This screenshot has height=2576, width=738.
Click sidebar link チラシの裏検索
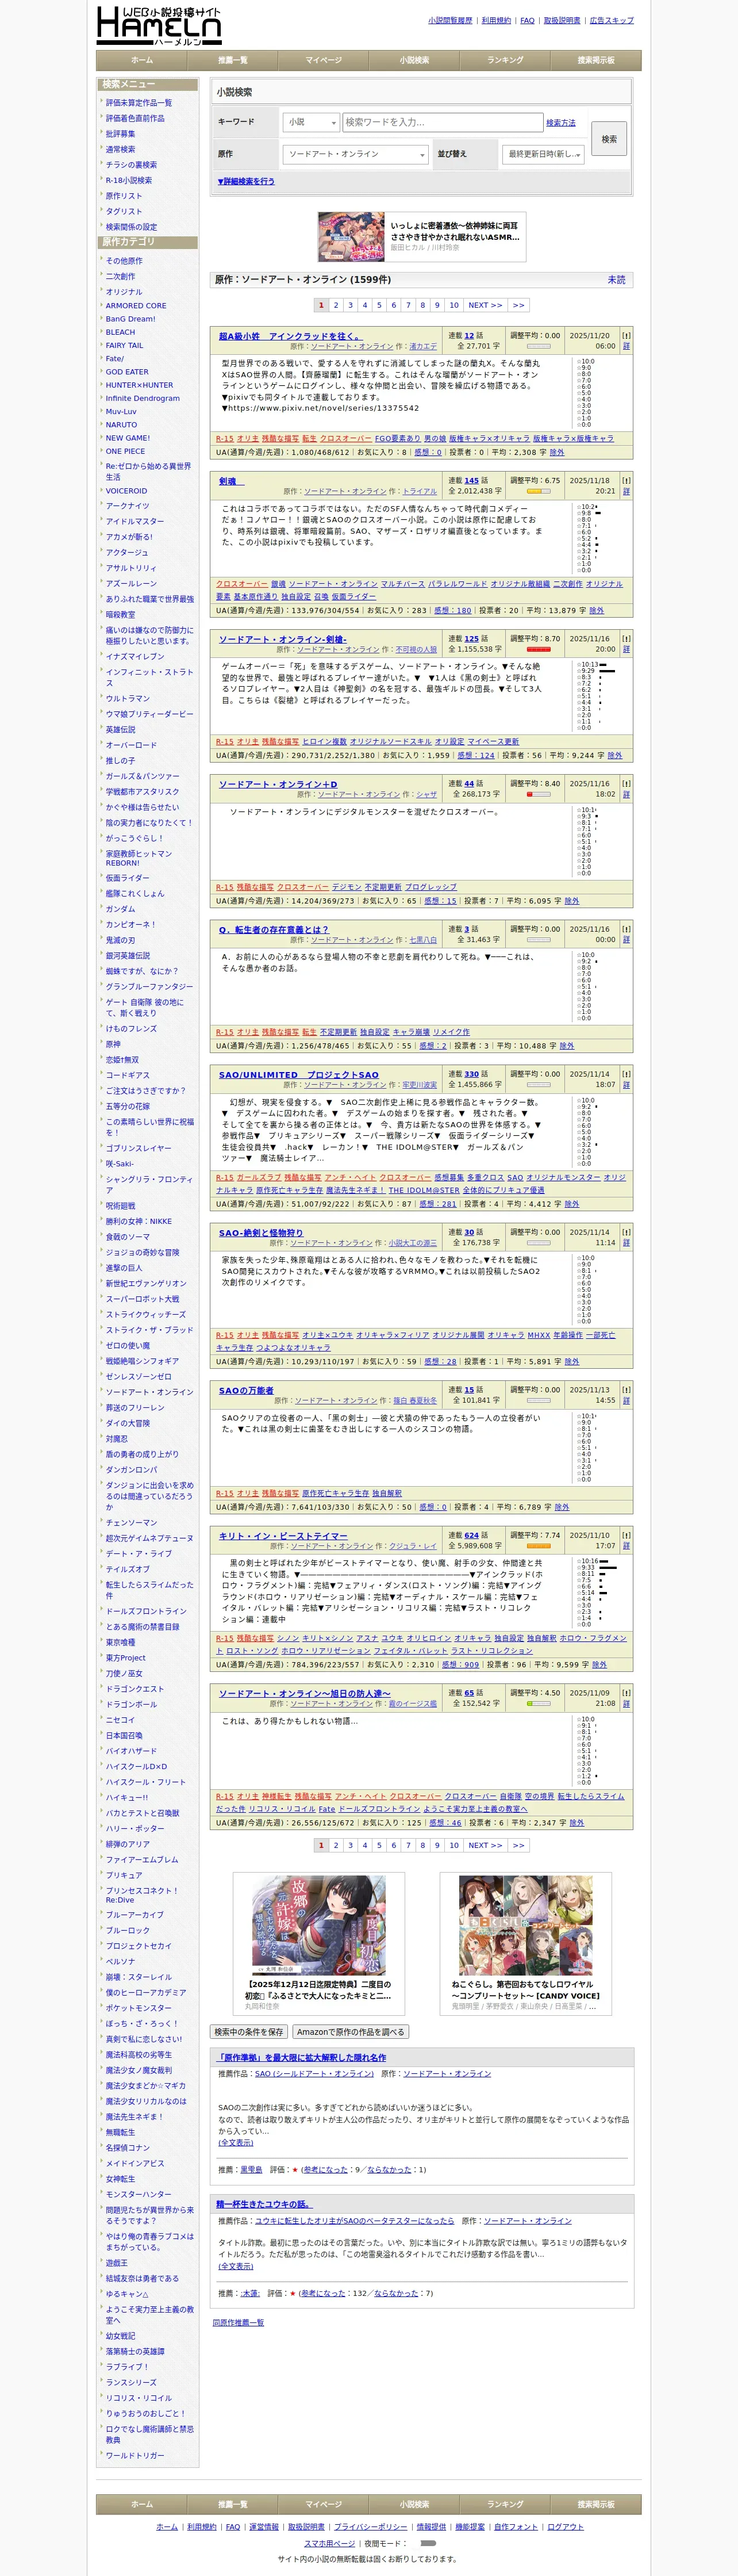[131, 165]
